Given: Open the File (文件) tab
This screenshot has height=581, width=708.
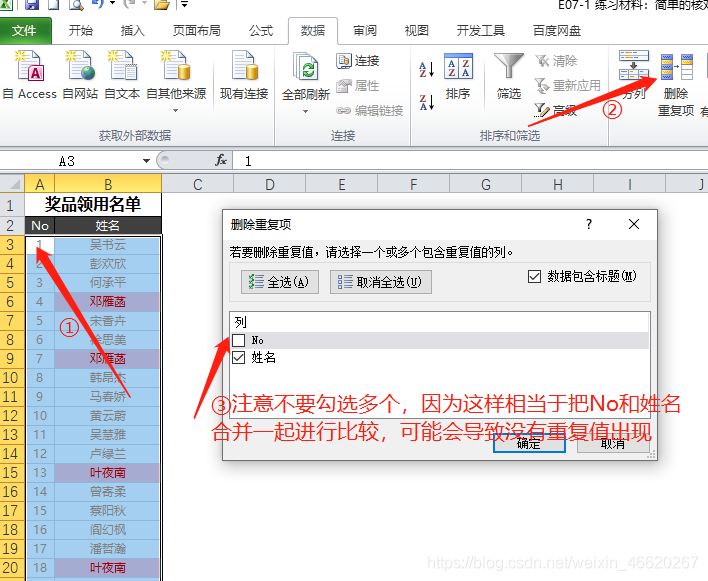Looking at the screenshot, I should pyautogui.click(x=24, y=31).
